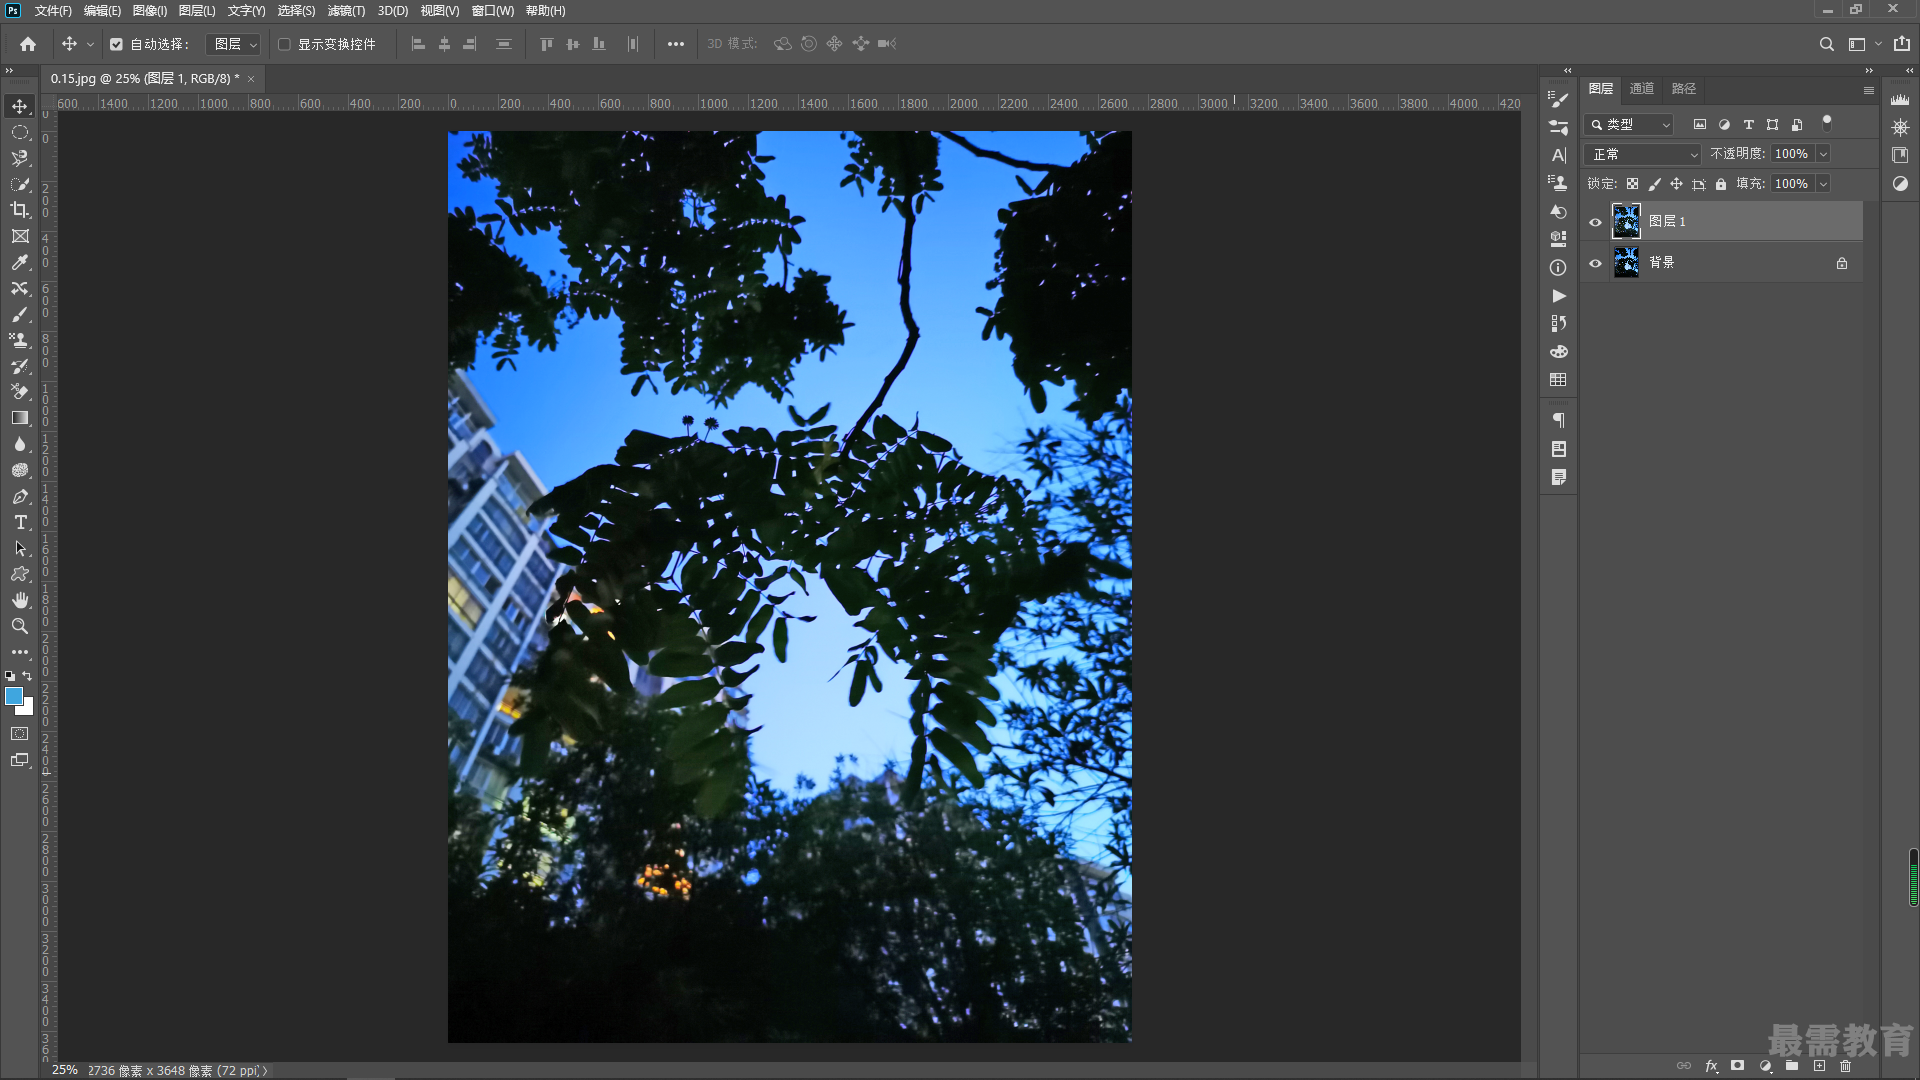Select the Elliptical Marquee tool

coord(20,132)
